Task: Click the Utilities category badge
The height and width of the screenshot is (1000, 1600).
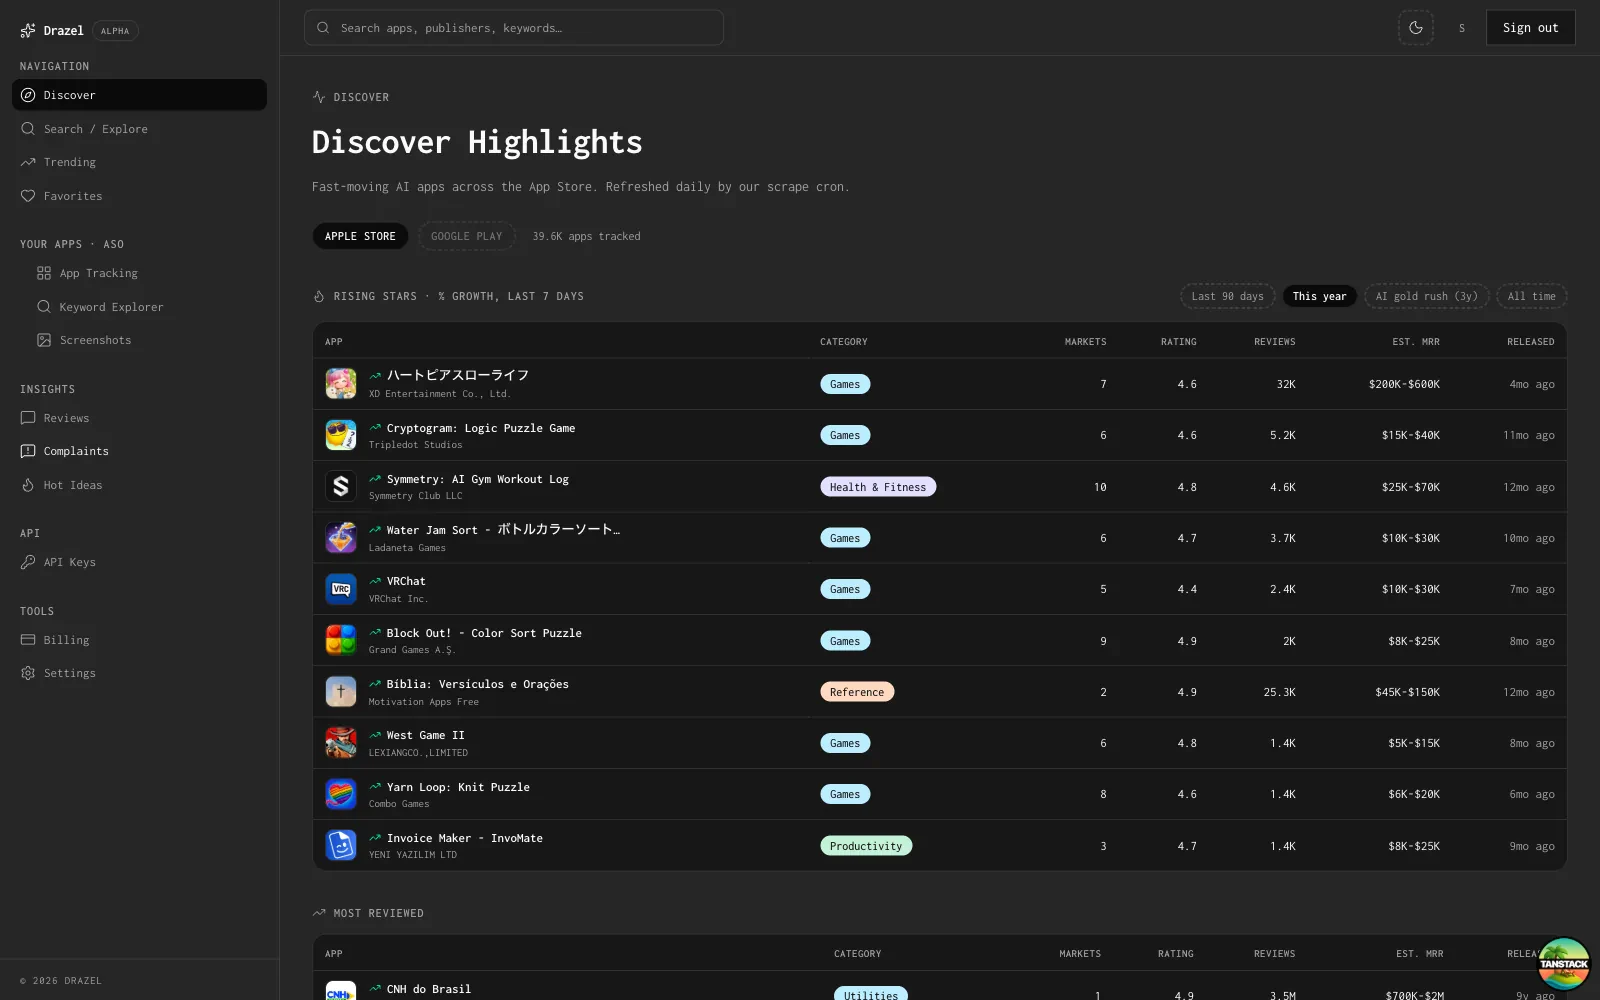Action: point(871,995)
